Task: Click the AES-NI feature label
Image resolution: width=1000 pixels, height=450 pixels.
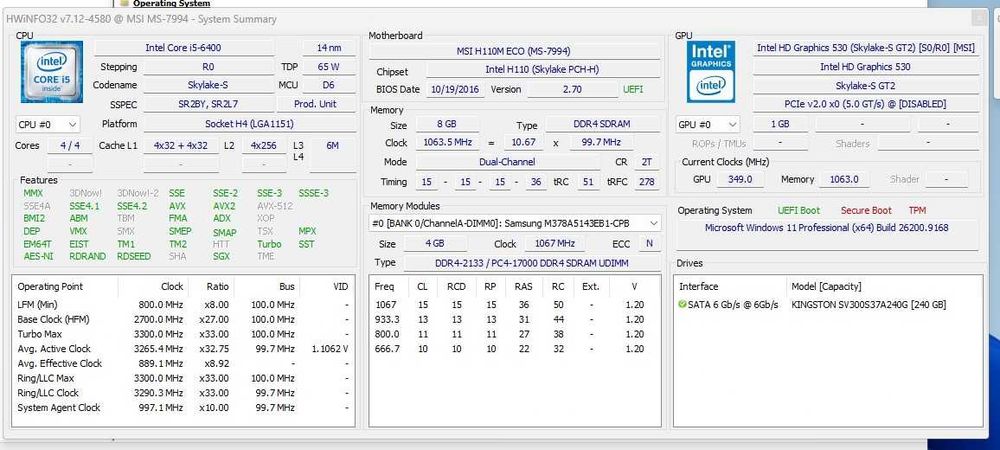Action: tap(38, 256)
